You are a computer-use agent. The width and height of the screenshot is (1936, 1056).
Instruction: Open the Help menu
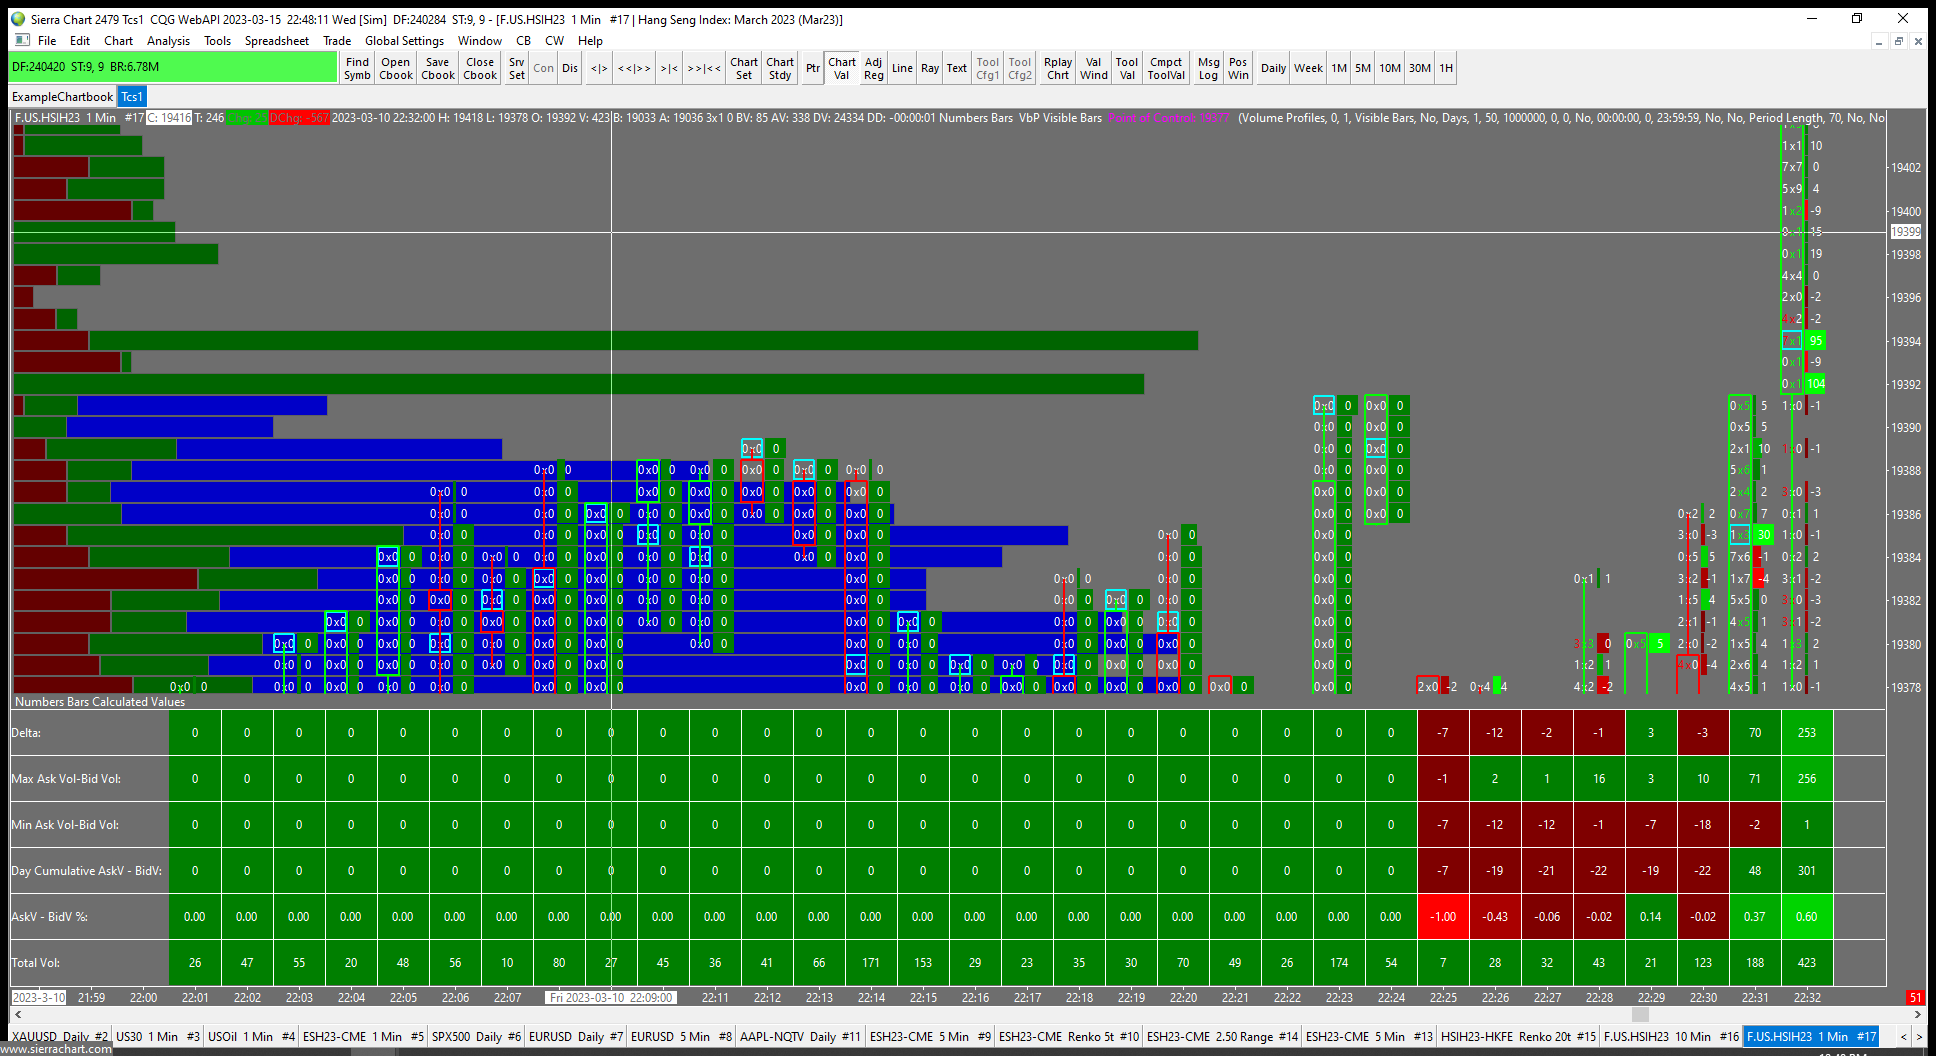(x=590, y=41)
